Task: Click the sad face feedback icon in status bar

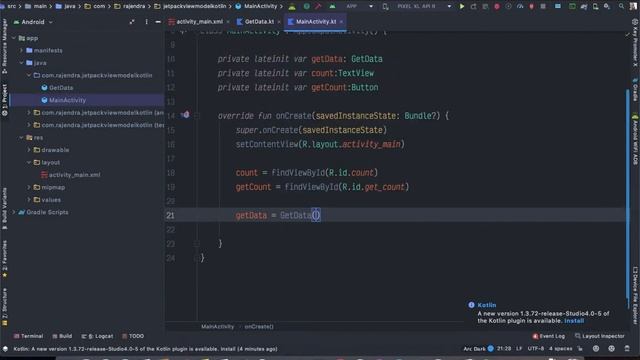Action: pos(611,349)
